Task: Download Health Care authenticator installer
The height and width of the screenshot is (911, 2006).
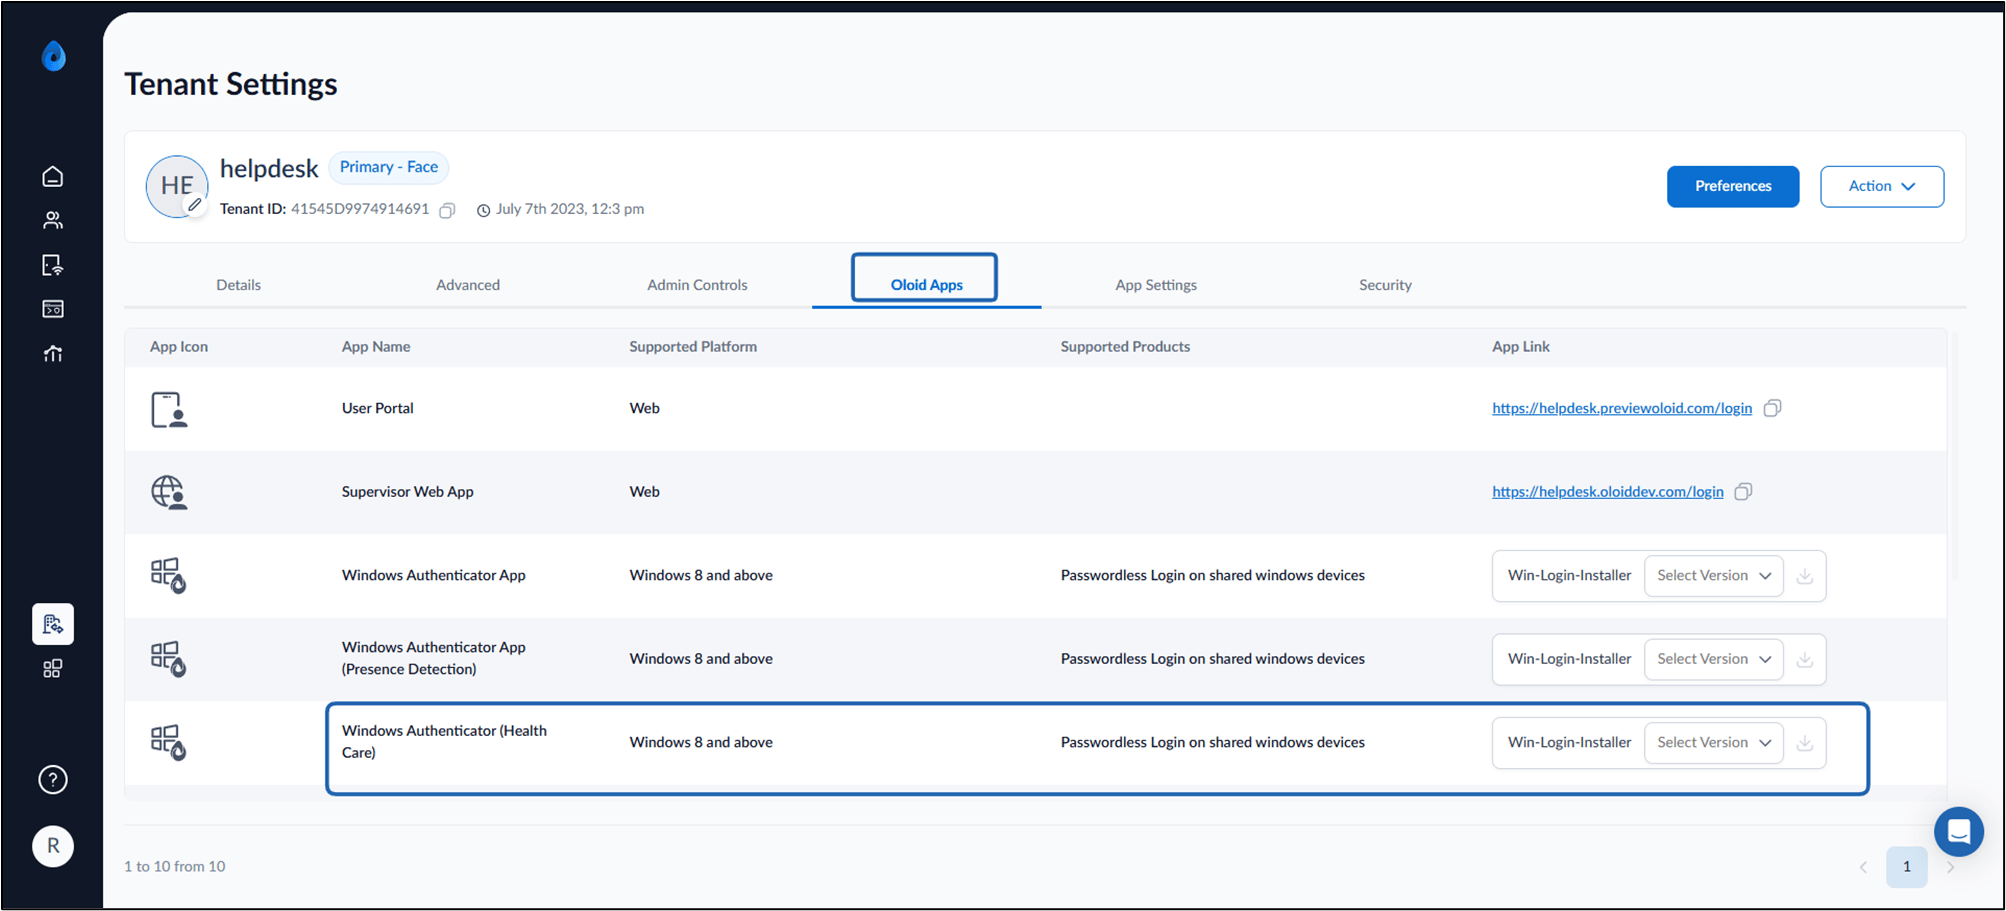Action: (x=1805, y=743)
